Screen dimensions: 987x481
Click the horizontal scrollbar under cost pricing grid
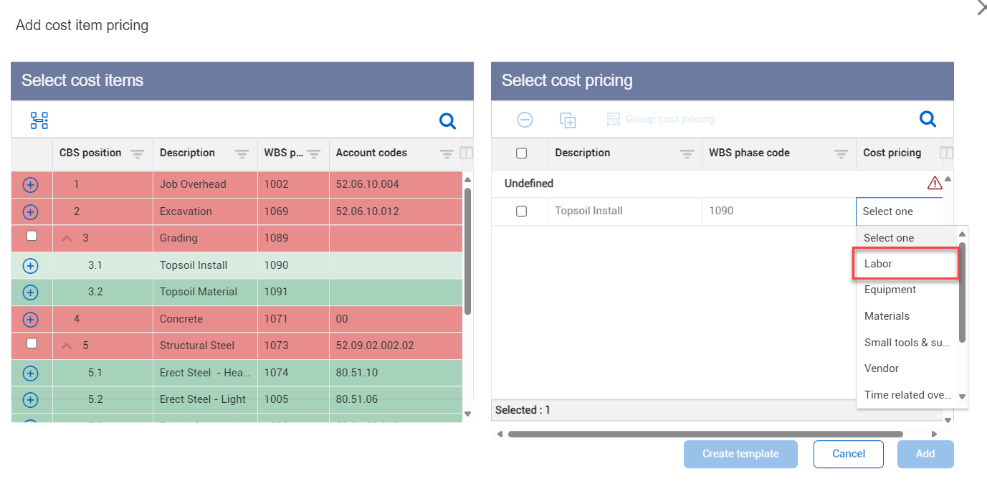click(704, 434)
